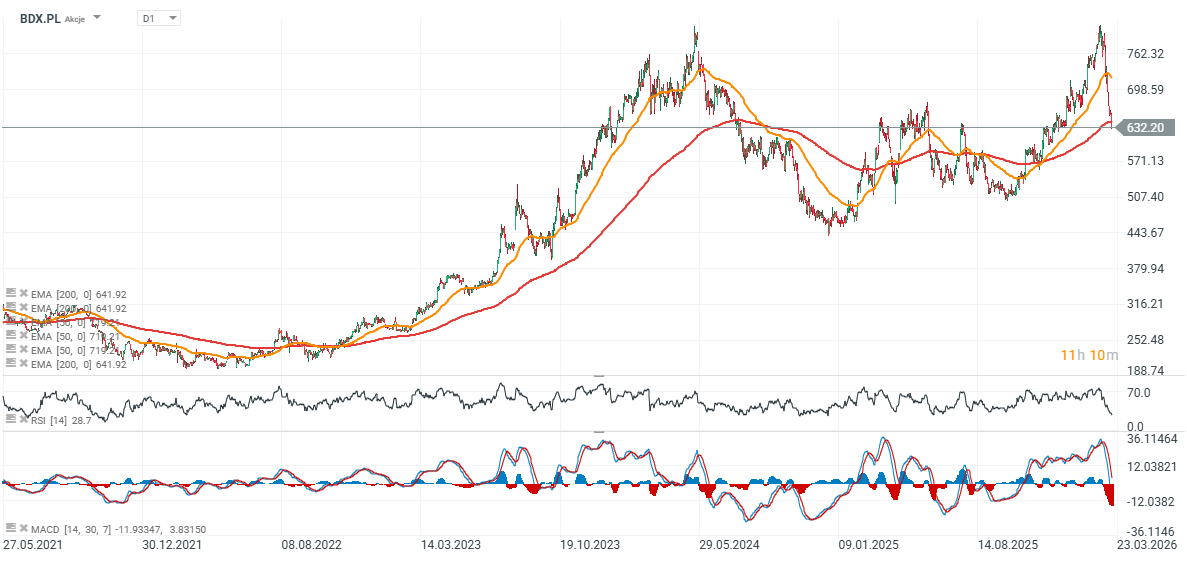Screen dimensions: 1187x562
Task: Remove the MACD indicator from chart
Action: [x=23, y=527]
